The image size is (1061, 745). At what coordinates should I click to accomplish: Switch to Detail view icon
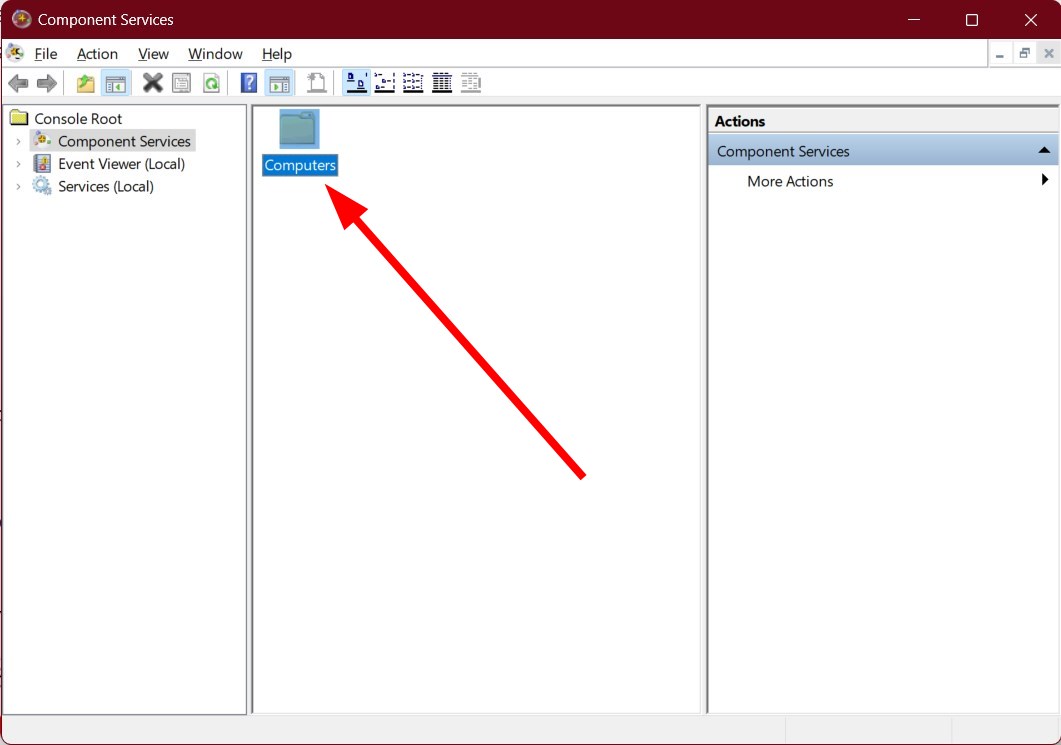pos(442,83)
